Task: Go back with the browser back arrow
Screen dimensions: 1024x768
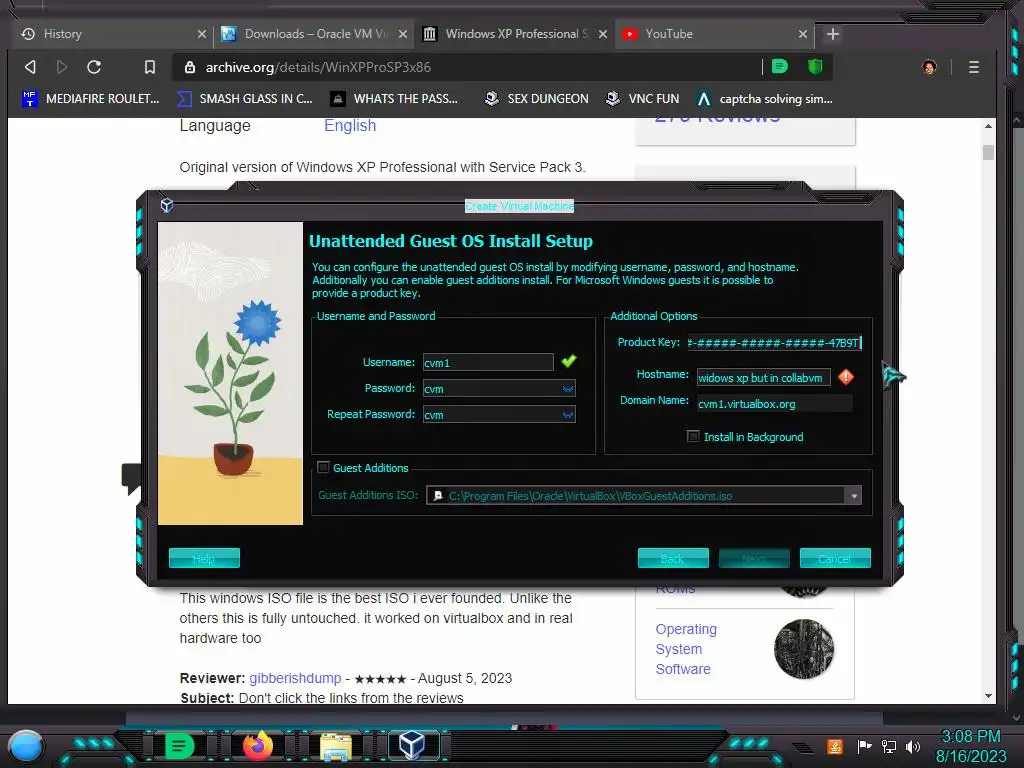Action: click(x=30, y=67)
